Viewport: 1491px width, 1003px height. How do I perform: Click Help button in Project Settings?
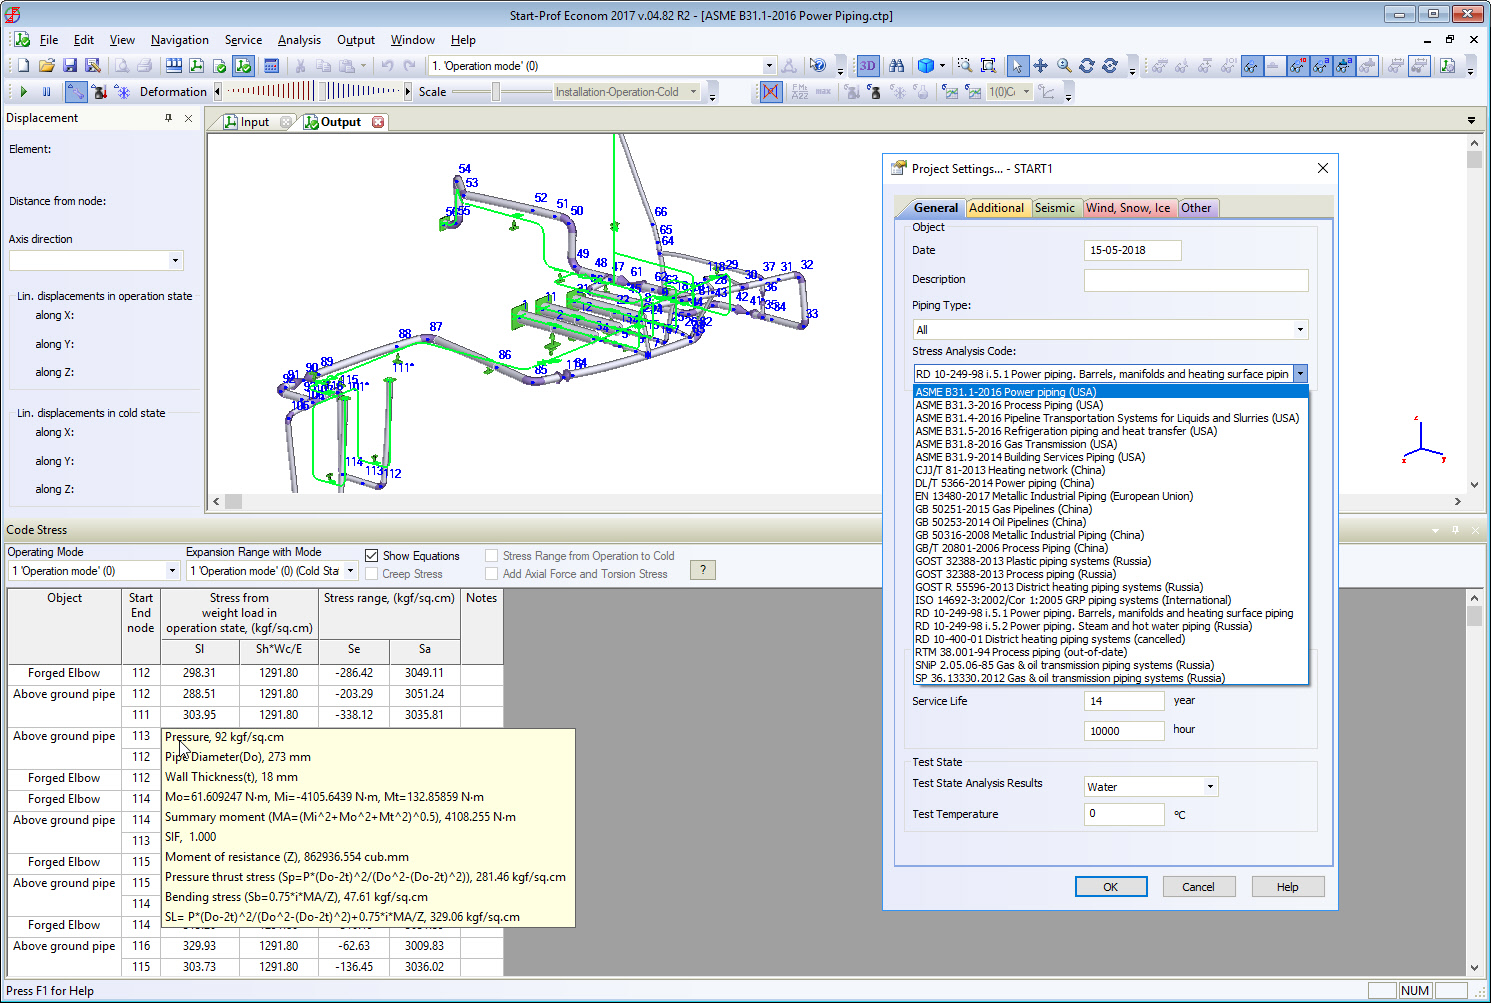[1288, 887]
